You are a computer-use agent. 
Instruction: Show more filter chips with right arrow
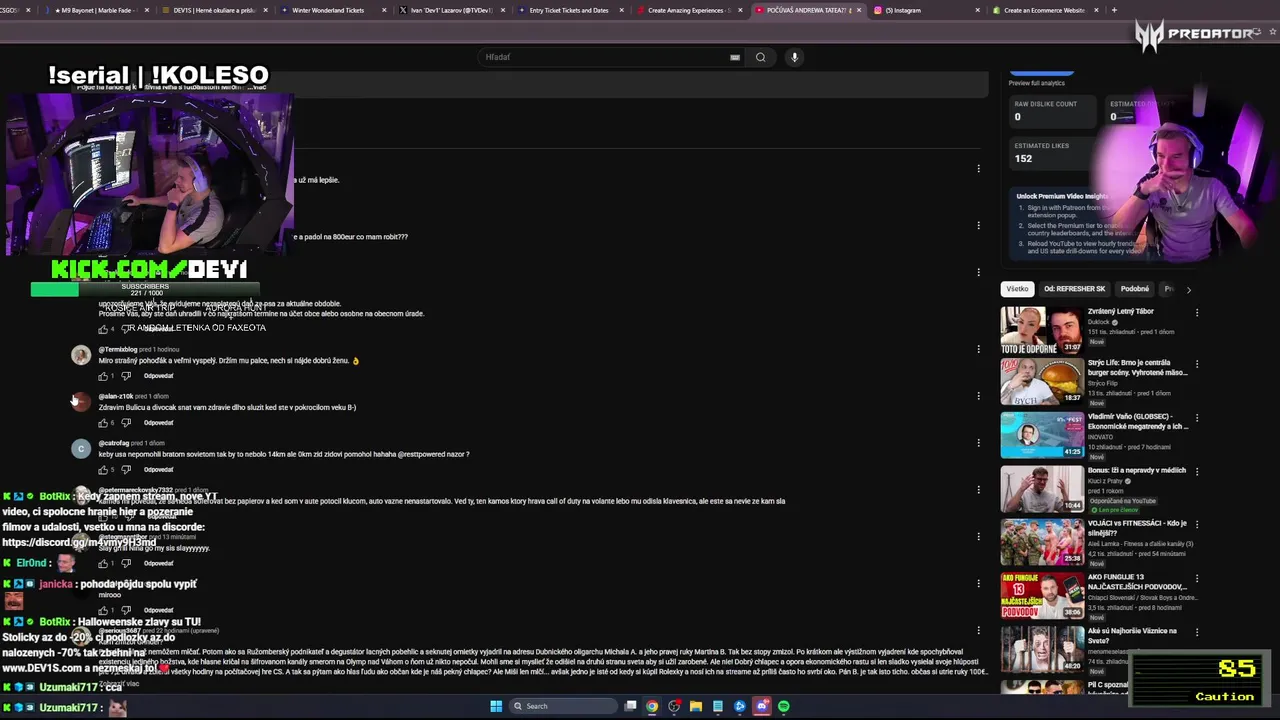(1188, 289)
